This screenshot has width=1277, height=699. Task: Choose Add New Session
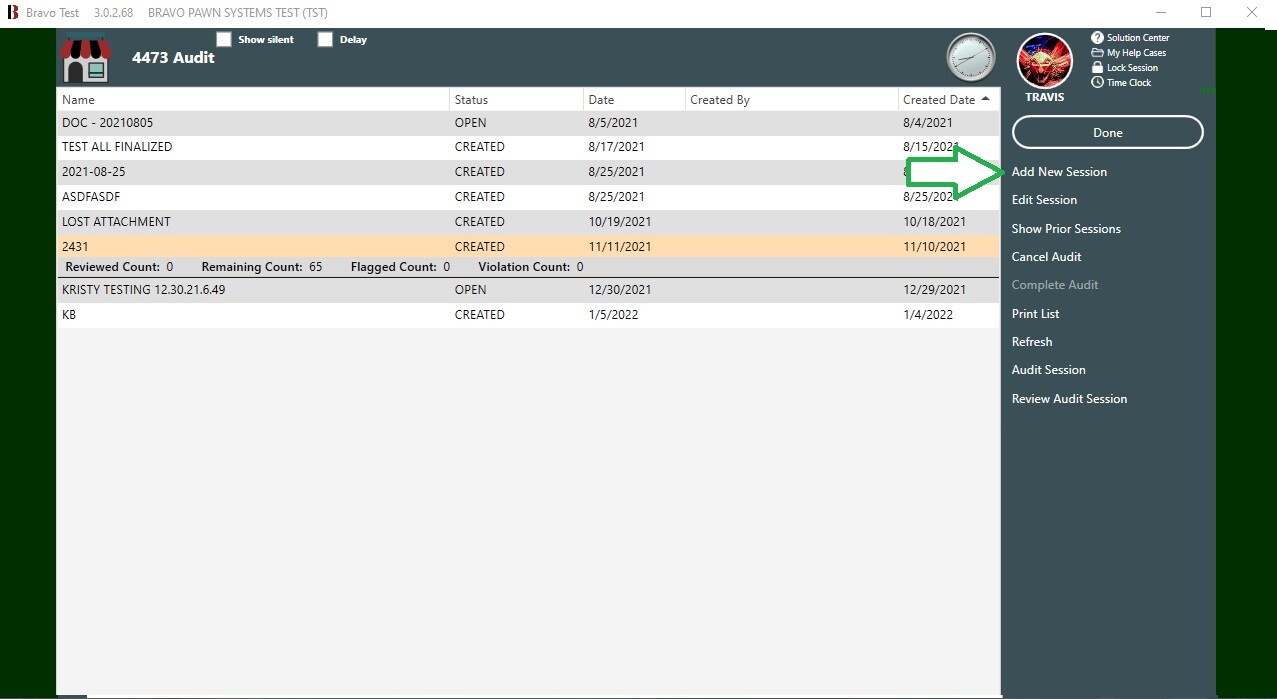click(x=1059, y=172)
